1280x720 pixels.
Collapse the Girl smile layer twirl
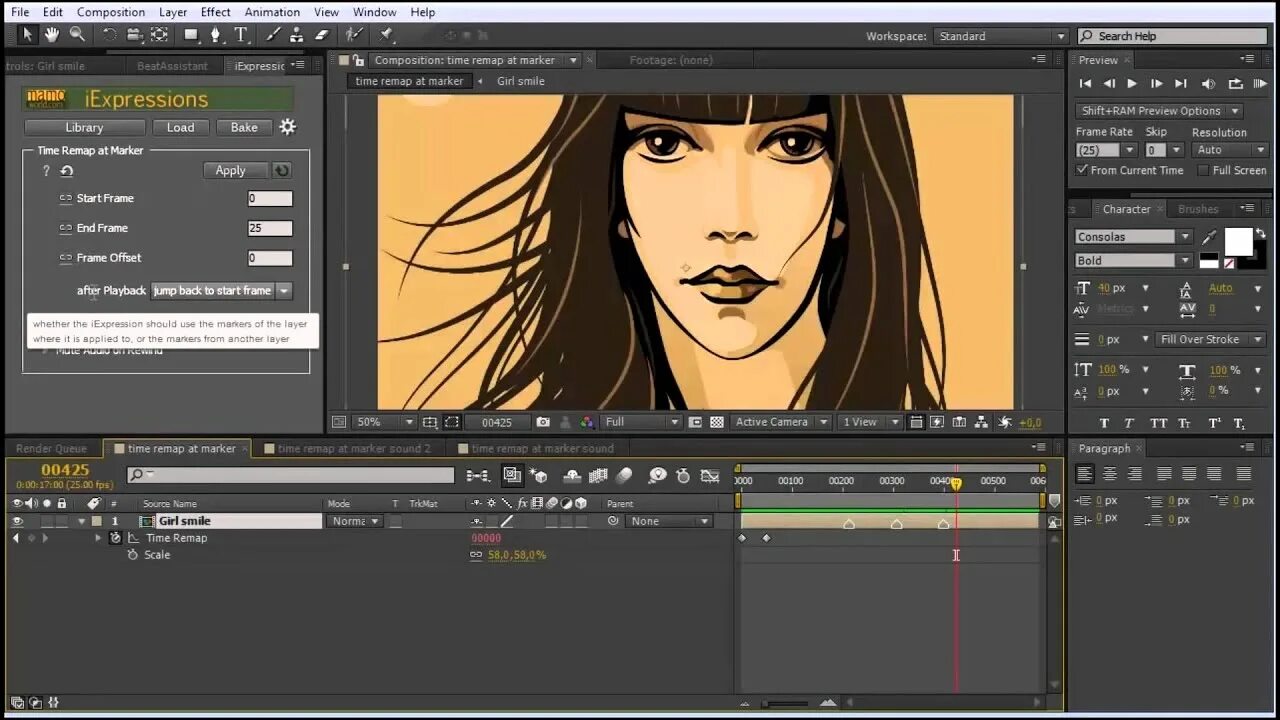point(82,521)
